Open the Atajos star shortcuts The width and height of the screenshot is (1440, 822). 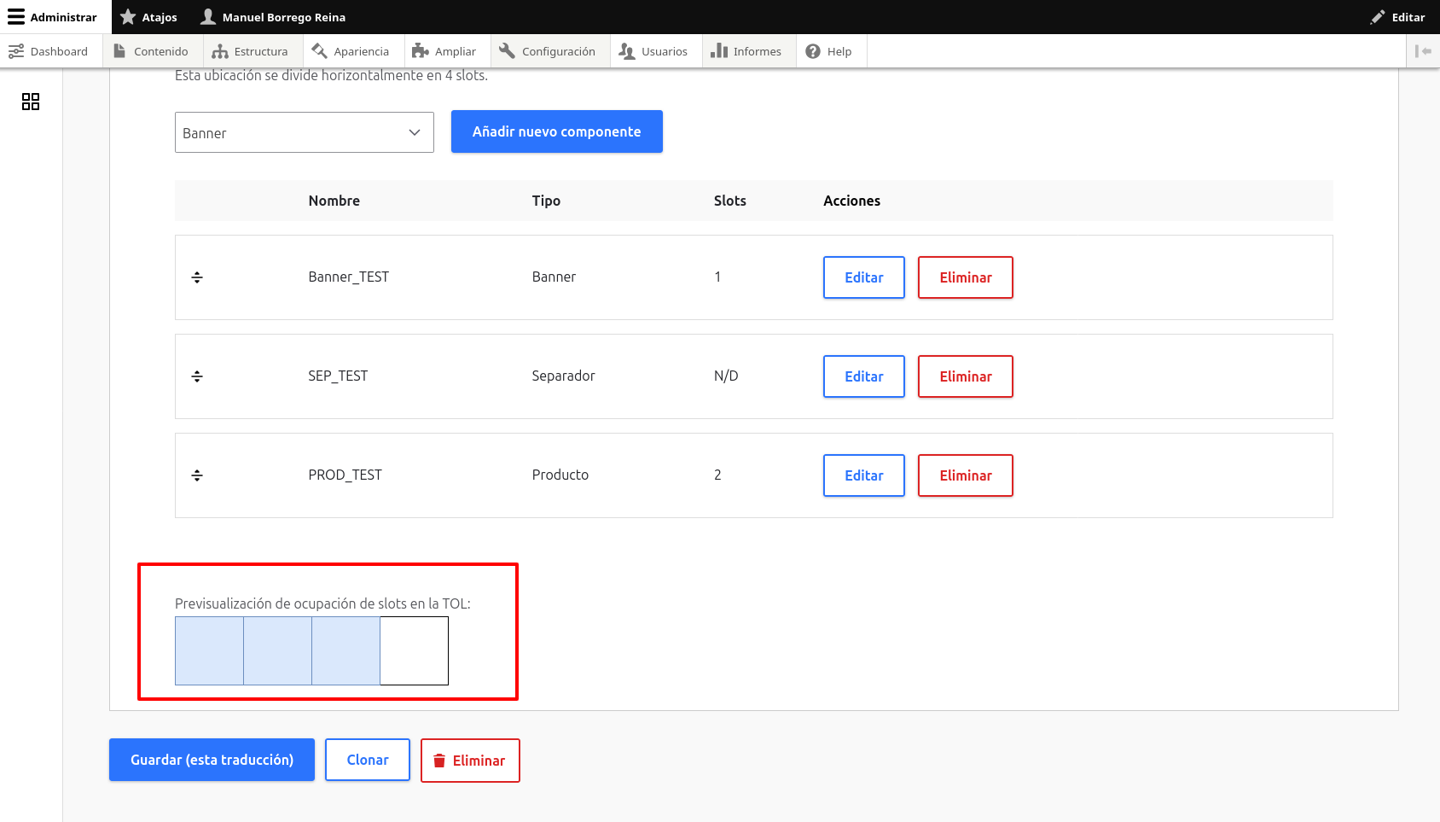(148, 17)
